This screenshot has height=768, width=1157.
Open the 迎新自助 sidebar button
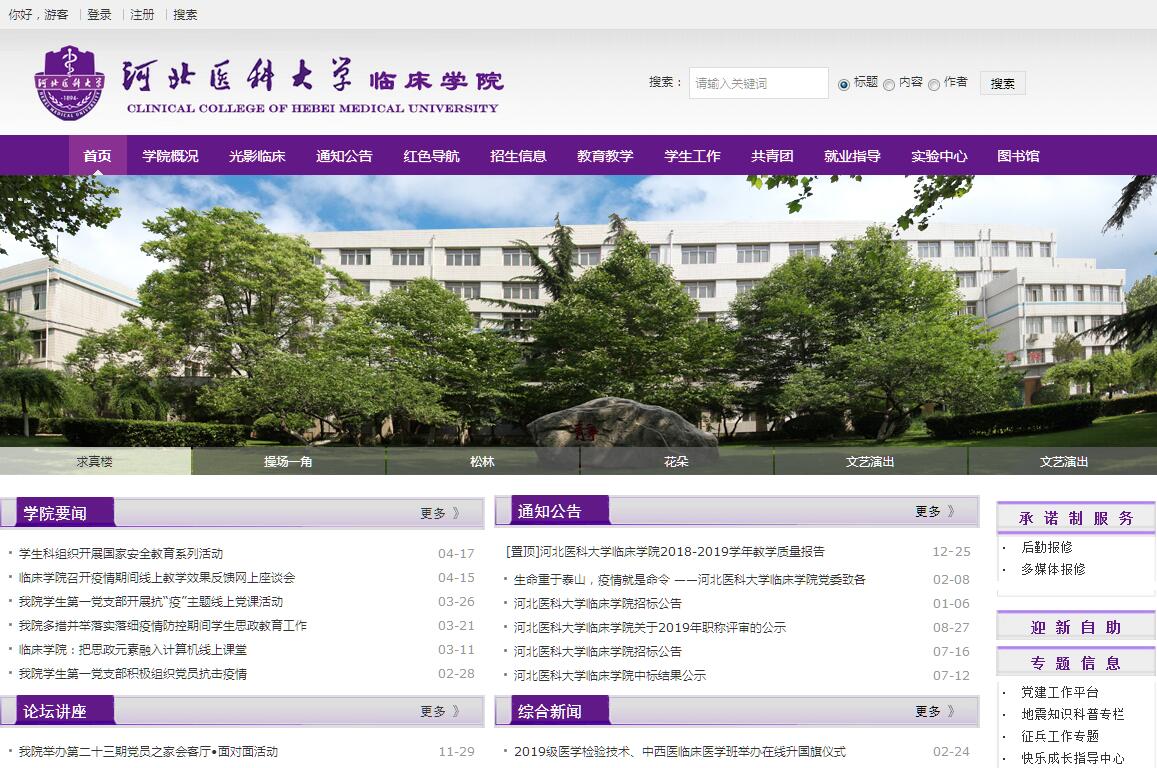coord(1075,627)
